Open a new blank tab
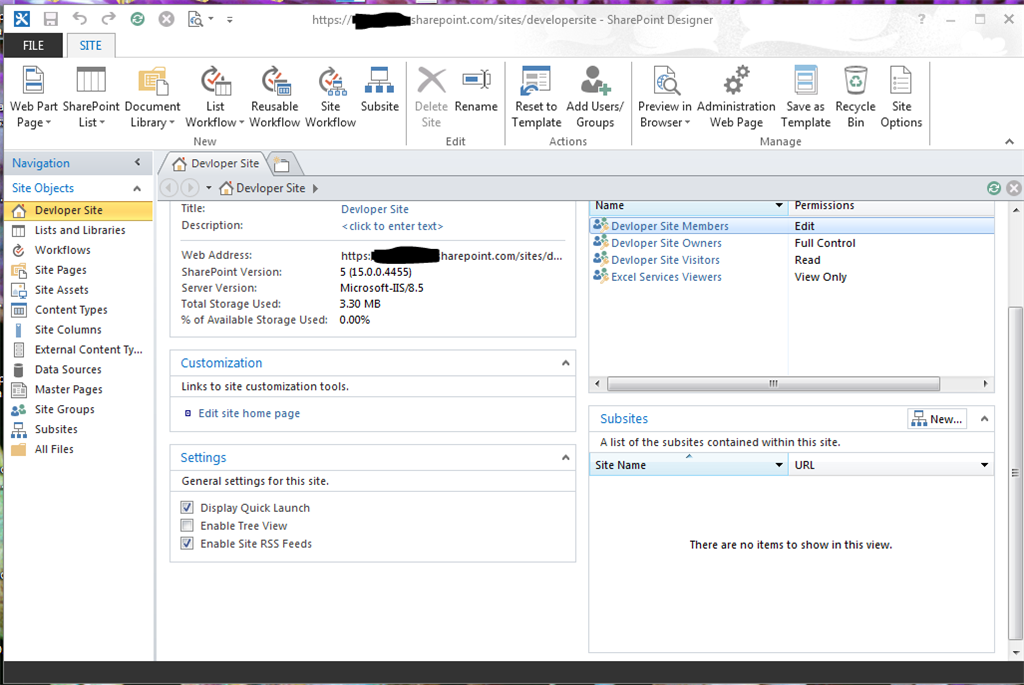1024x685 pixels. pos(282,165)
